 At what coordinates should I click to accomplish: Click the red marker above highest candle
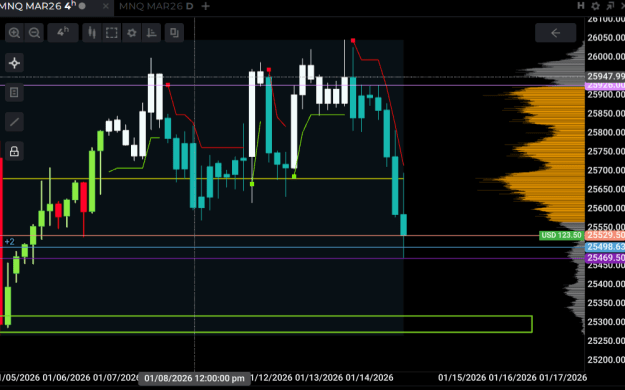tap(353, 40)
